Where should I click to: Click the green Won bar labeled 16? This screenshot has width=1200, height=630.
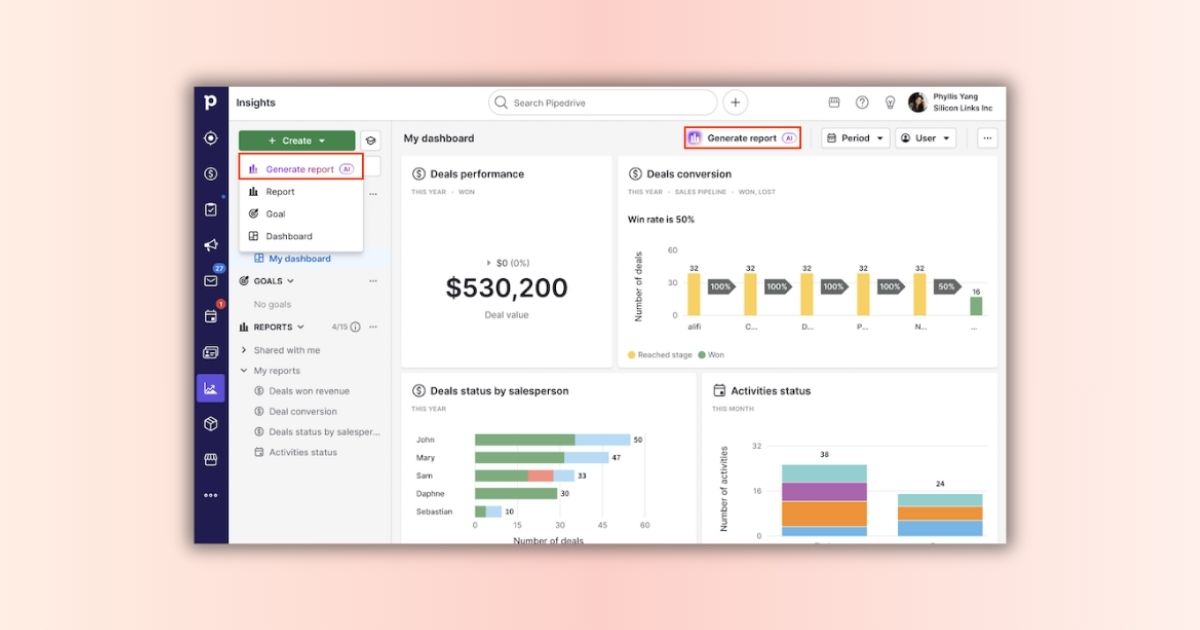pyautogui.click(x=976, y=306)
